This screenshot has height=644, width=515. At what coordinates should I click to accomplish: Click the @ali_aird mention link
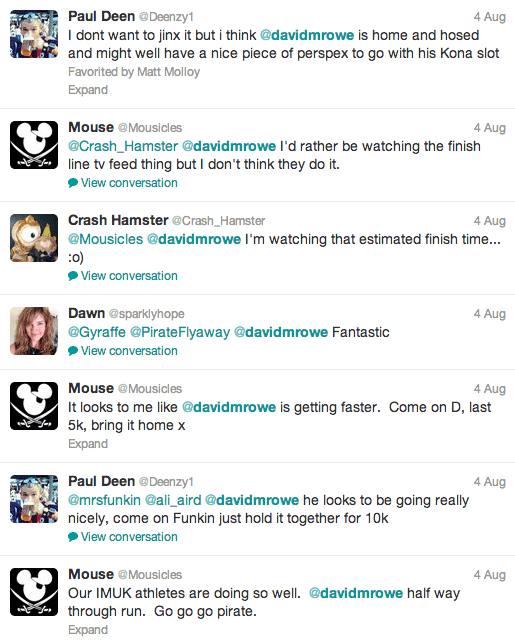(x=173, y=500)
